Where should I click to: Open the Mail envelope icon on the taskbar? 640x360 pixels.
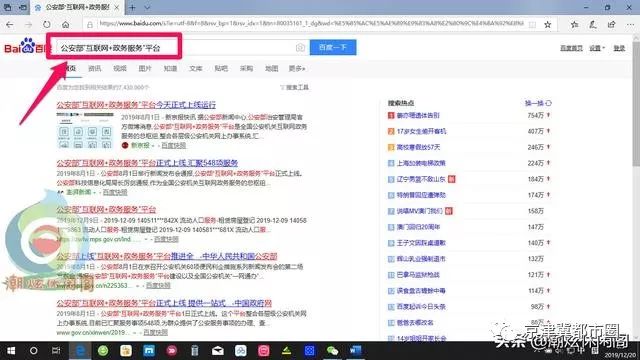(218, 351)
